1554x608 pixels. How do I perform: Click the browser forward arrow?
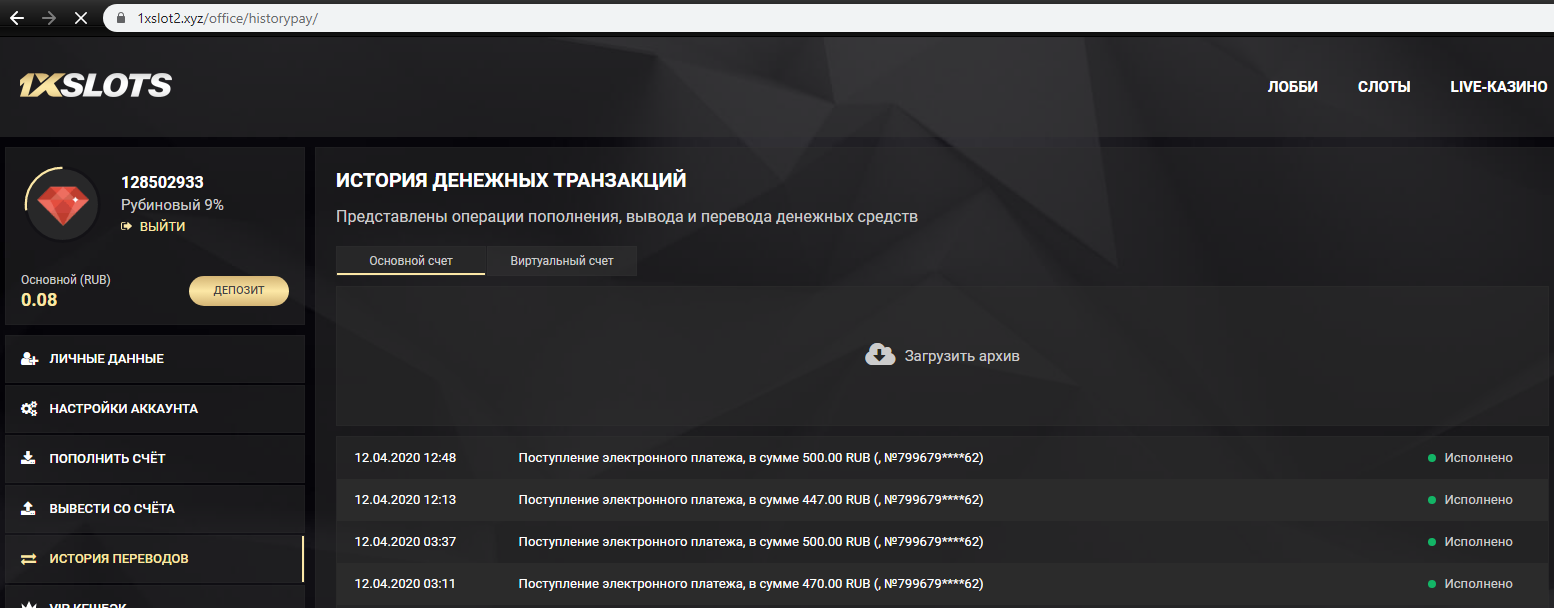49,18
